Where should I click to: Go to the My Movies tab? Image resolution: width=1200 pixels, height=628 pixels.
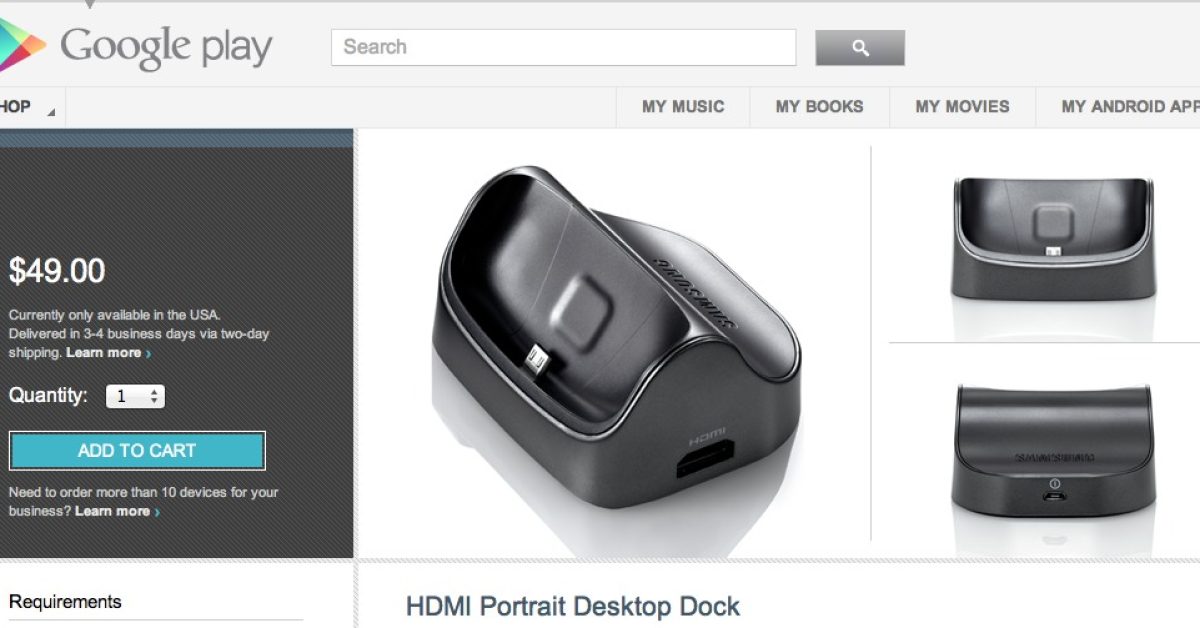[962, 106]
